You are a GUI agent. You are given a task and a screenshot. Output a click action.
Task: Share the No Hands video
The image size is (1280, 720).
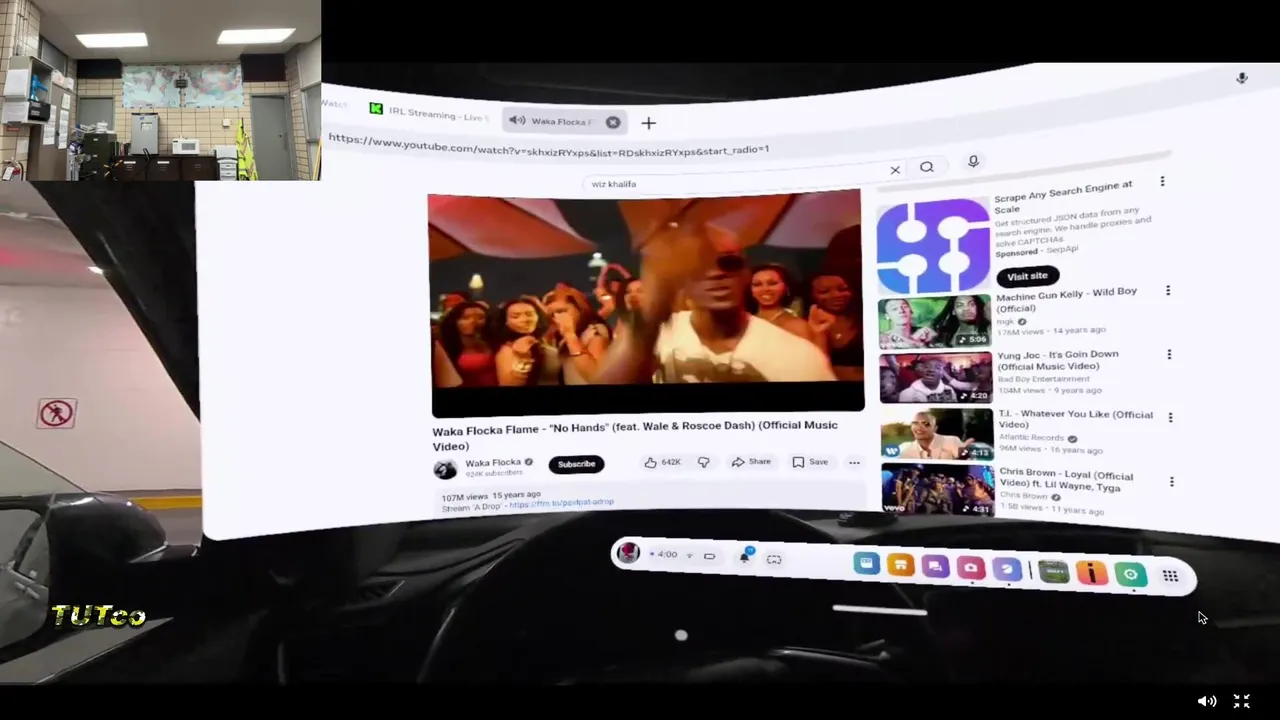click(750, 461)
